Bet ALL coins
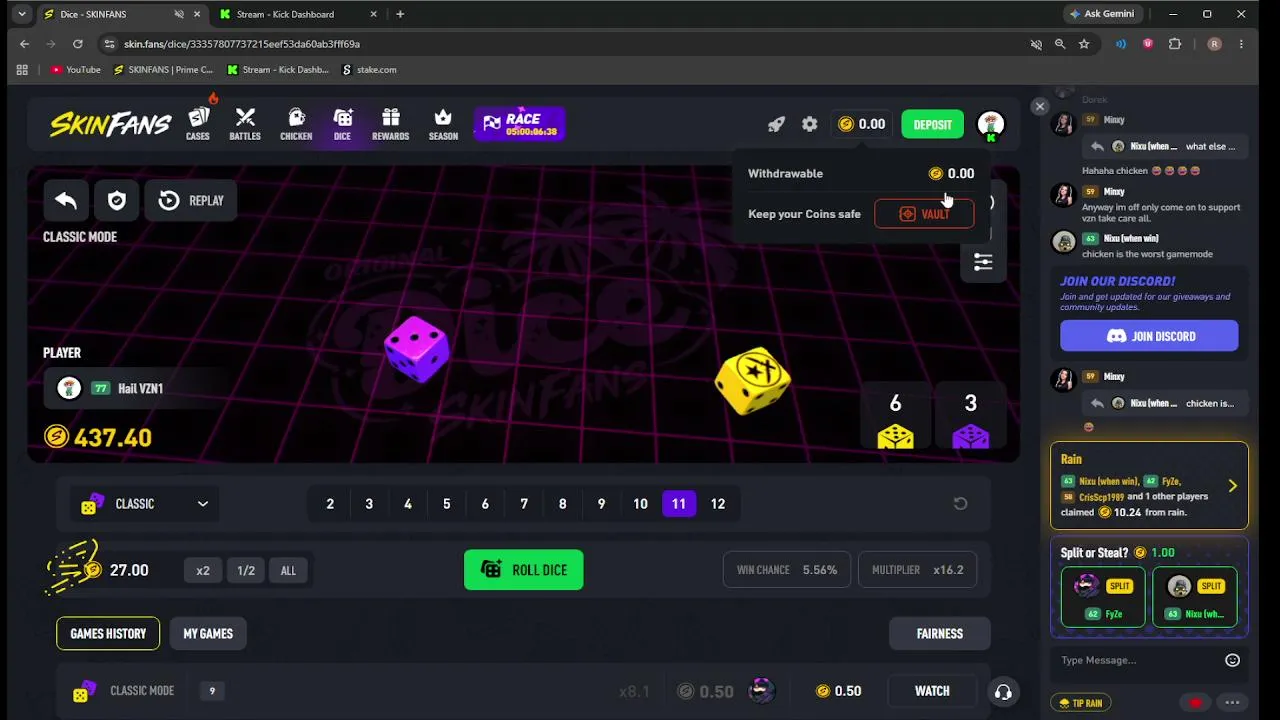This screenshot has width=1280, height=720. click(x=288, y=570)
